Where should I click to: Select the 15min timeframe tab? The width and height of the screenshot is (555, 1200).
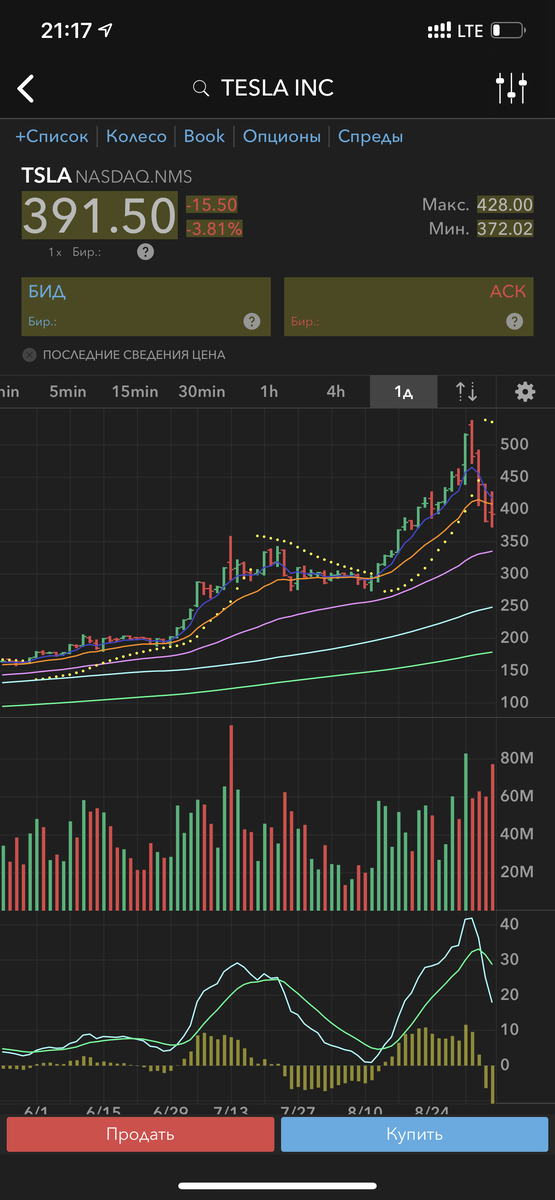[x=135, y=392]
